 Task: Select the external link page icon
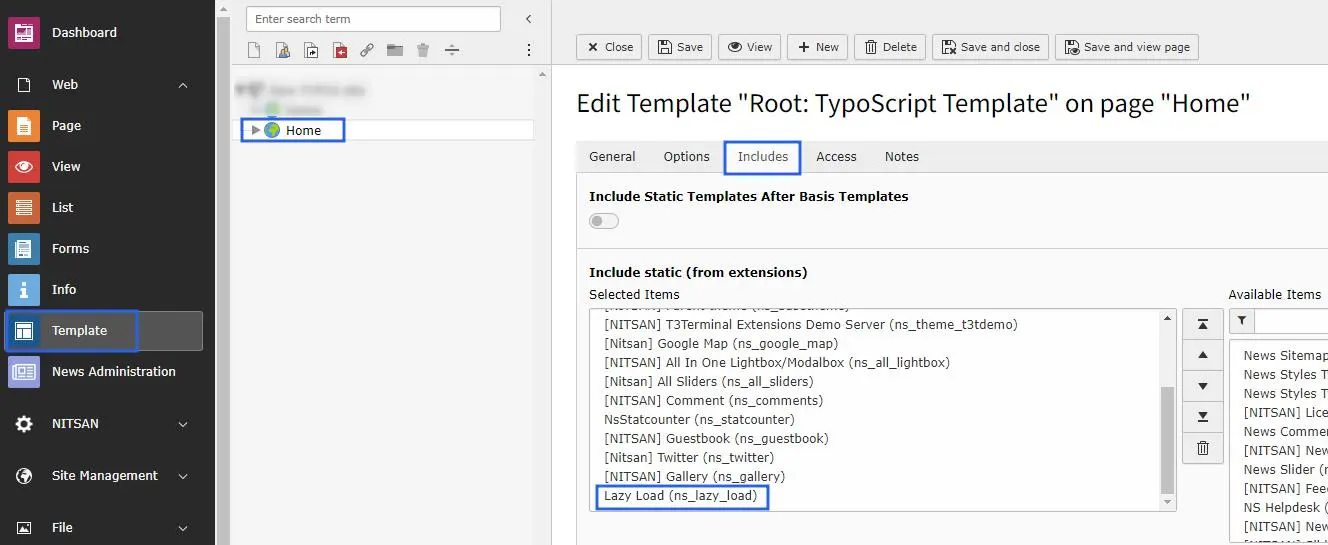(367, 50)
